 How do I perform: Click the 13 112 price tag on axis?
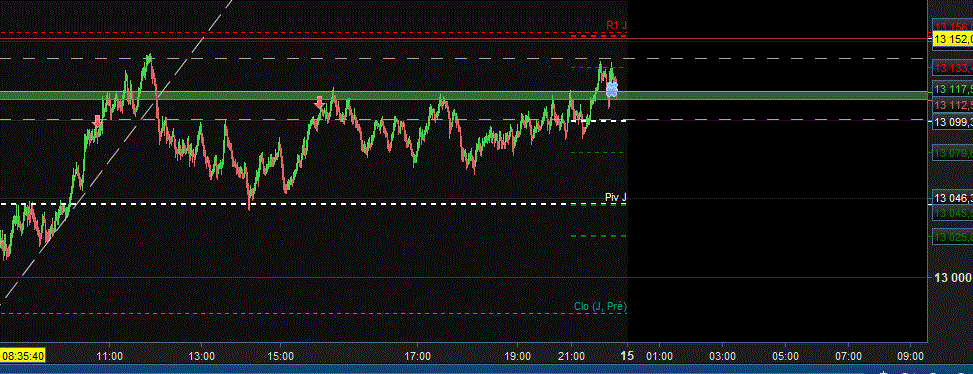pos(953,105)
